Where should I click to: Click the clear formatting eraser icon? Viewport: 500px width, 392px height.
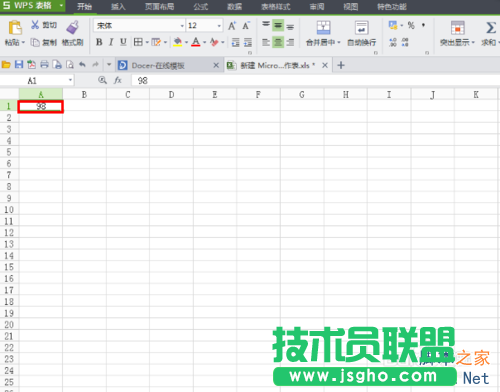click(x=214, y=42)
